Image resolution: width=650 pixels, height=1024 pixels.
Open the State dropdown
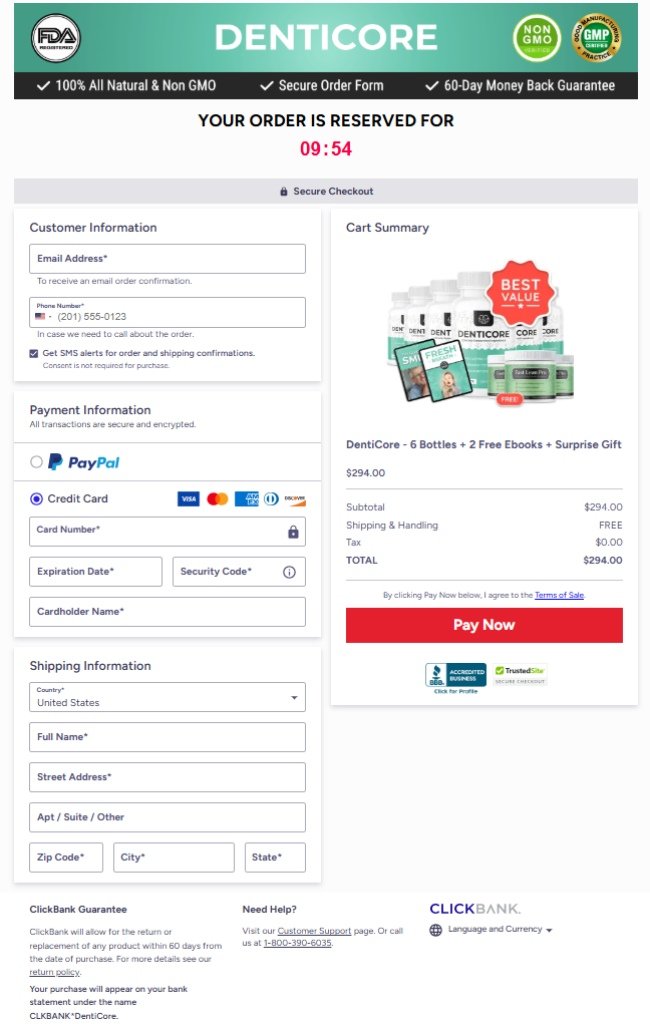(274, 857)
